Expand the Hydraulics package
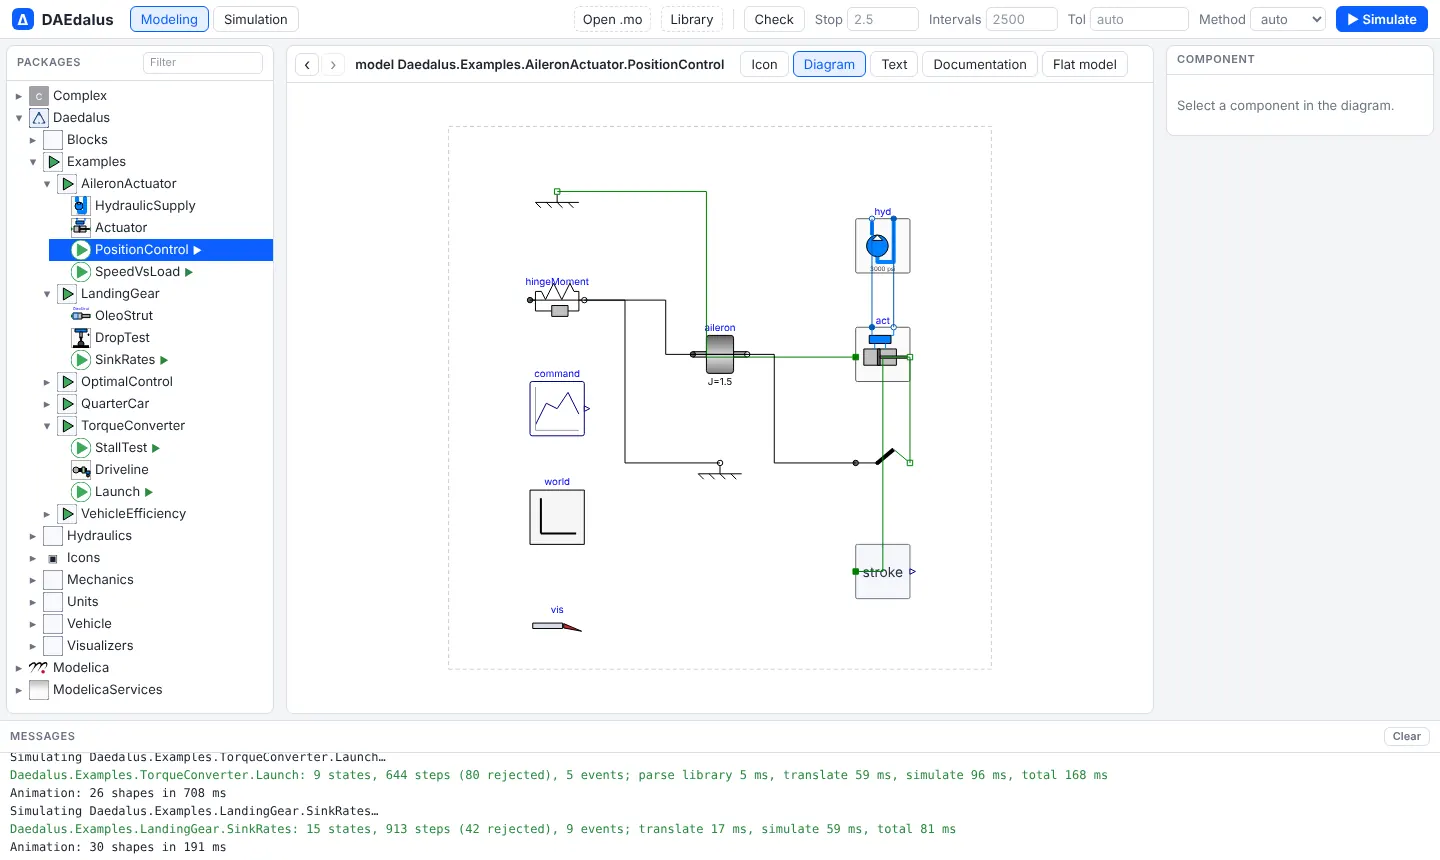1440x860 pixels. 33,536
